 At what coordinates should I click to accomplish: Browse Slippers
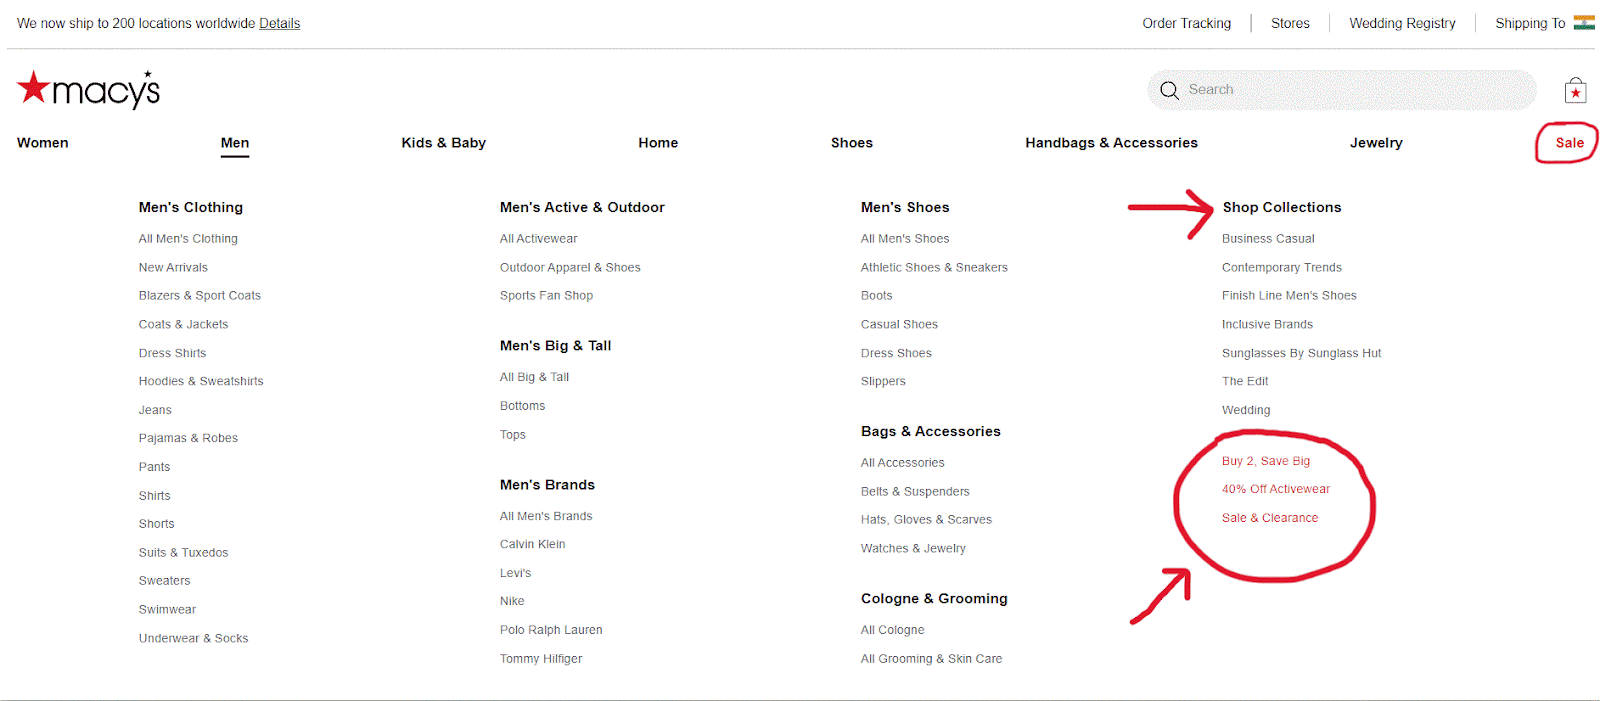coord(883,381)
